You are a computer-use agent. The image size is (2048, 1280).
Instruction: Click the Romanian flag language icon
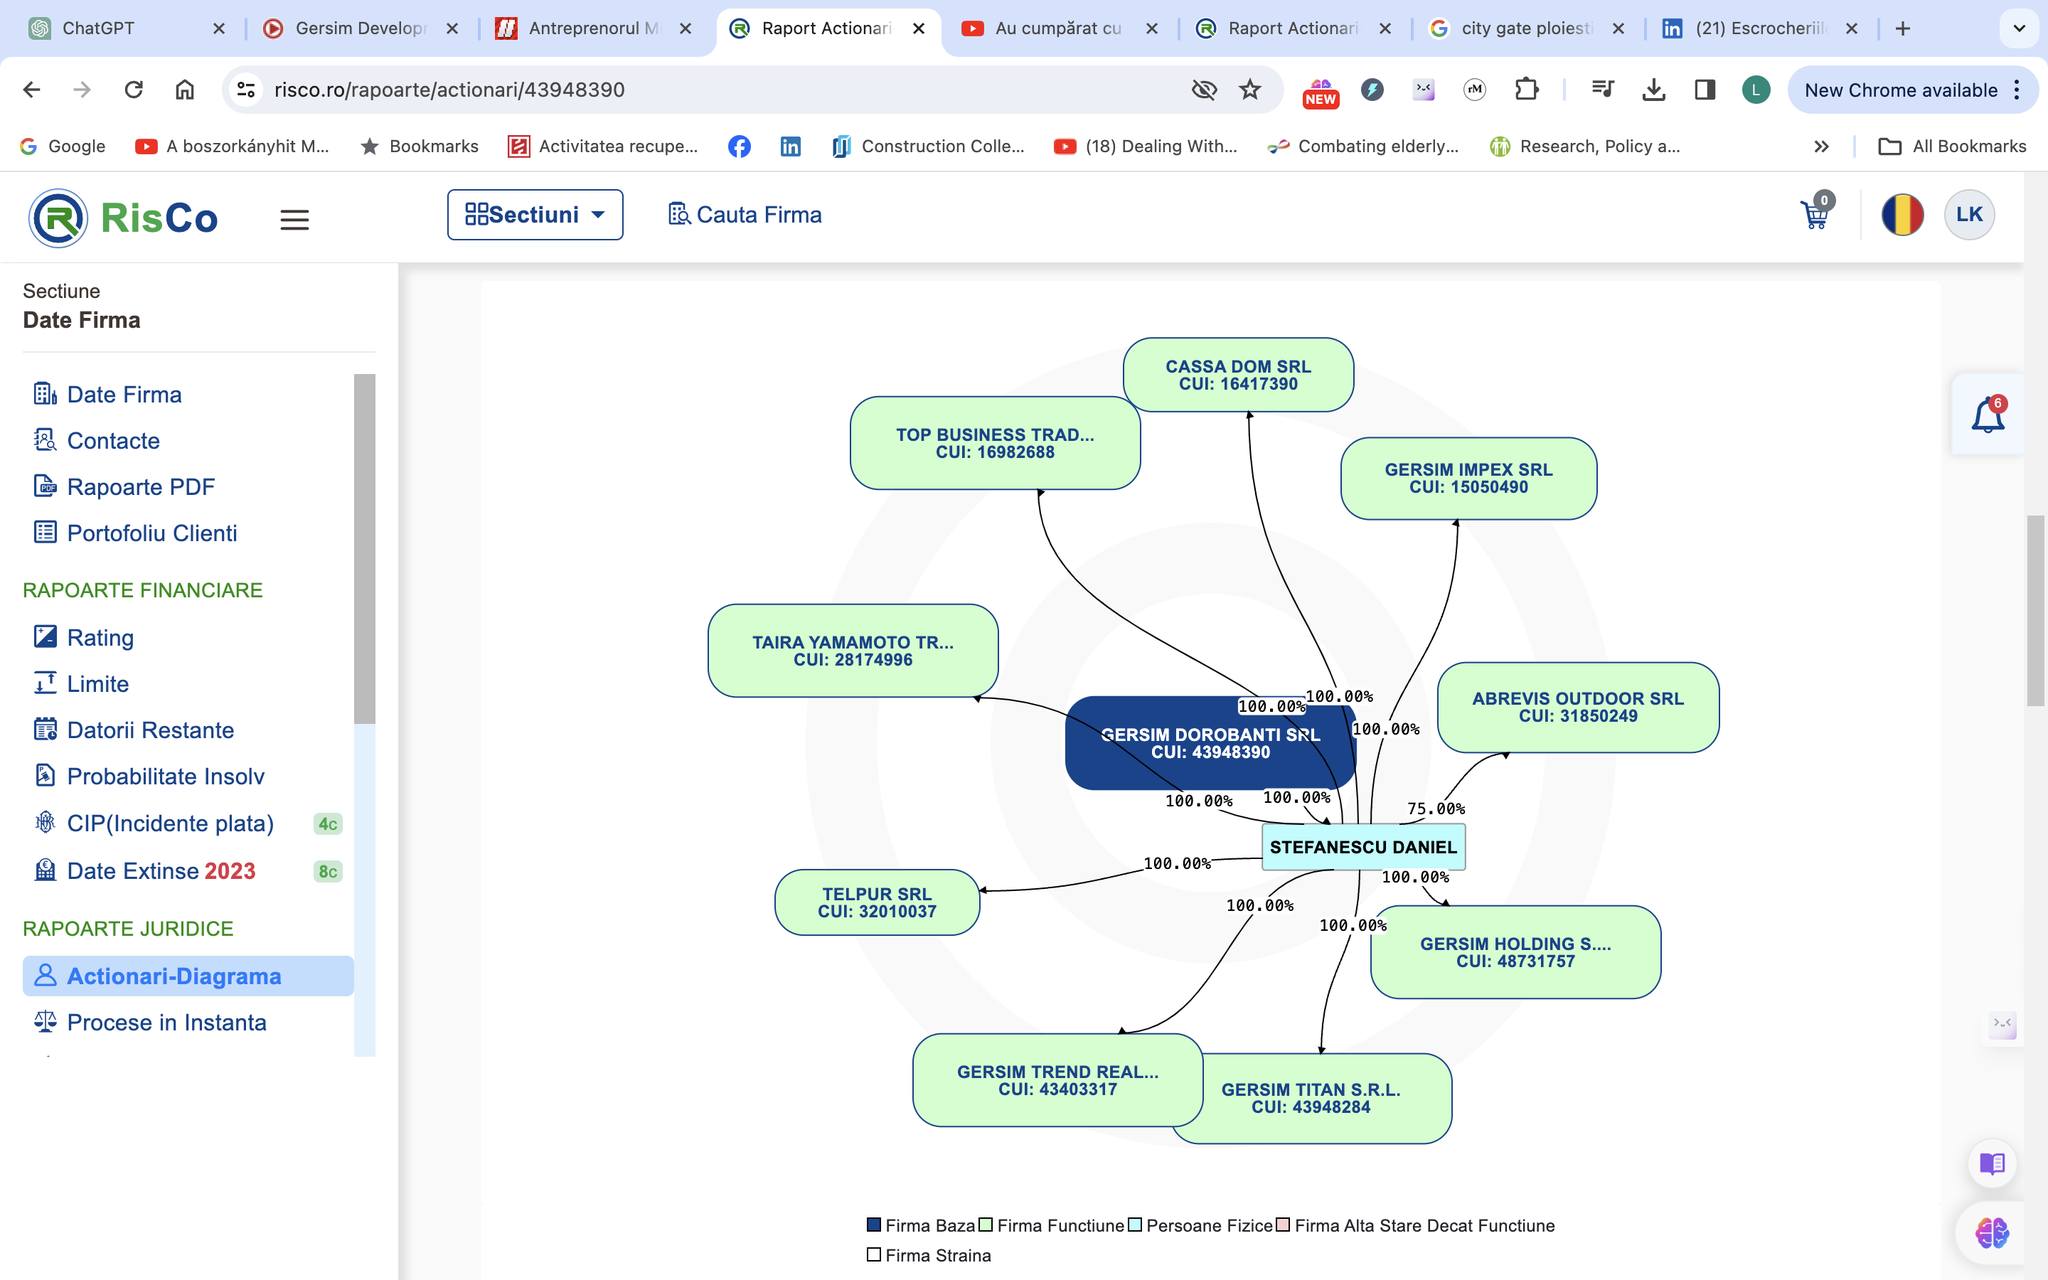(x=1902, y=215)
